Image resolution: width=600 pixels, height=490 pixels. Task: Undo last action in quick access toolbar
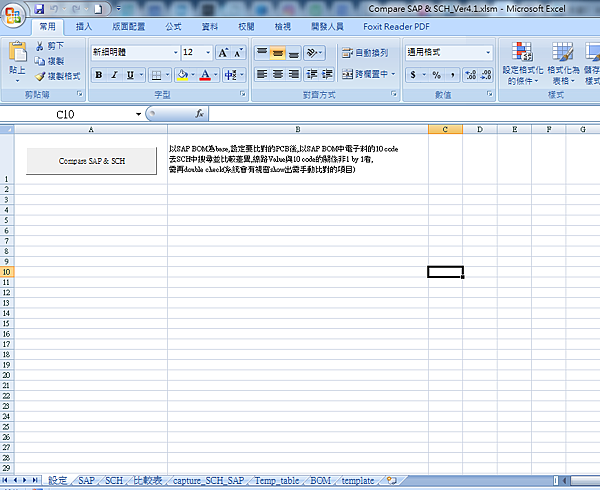pos(54,8)
